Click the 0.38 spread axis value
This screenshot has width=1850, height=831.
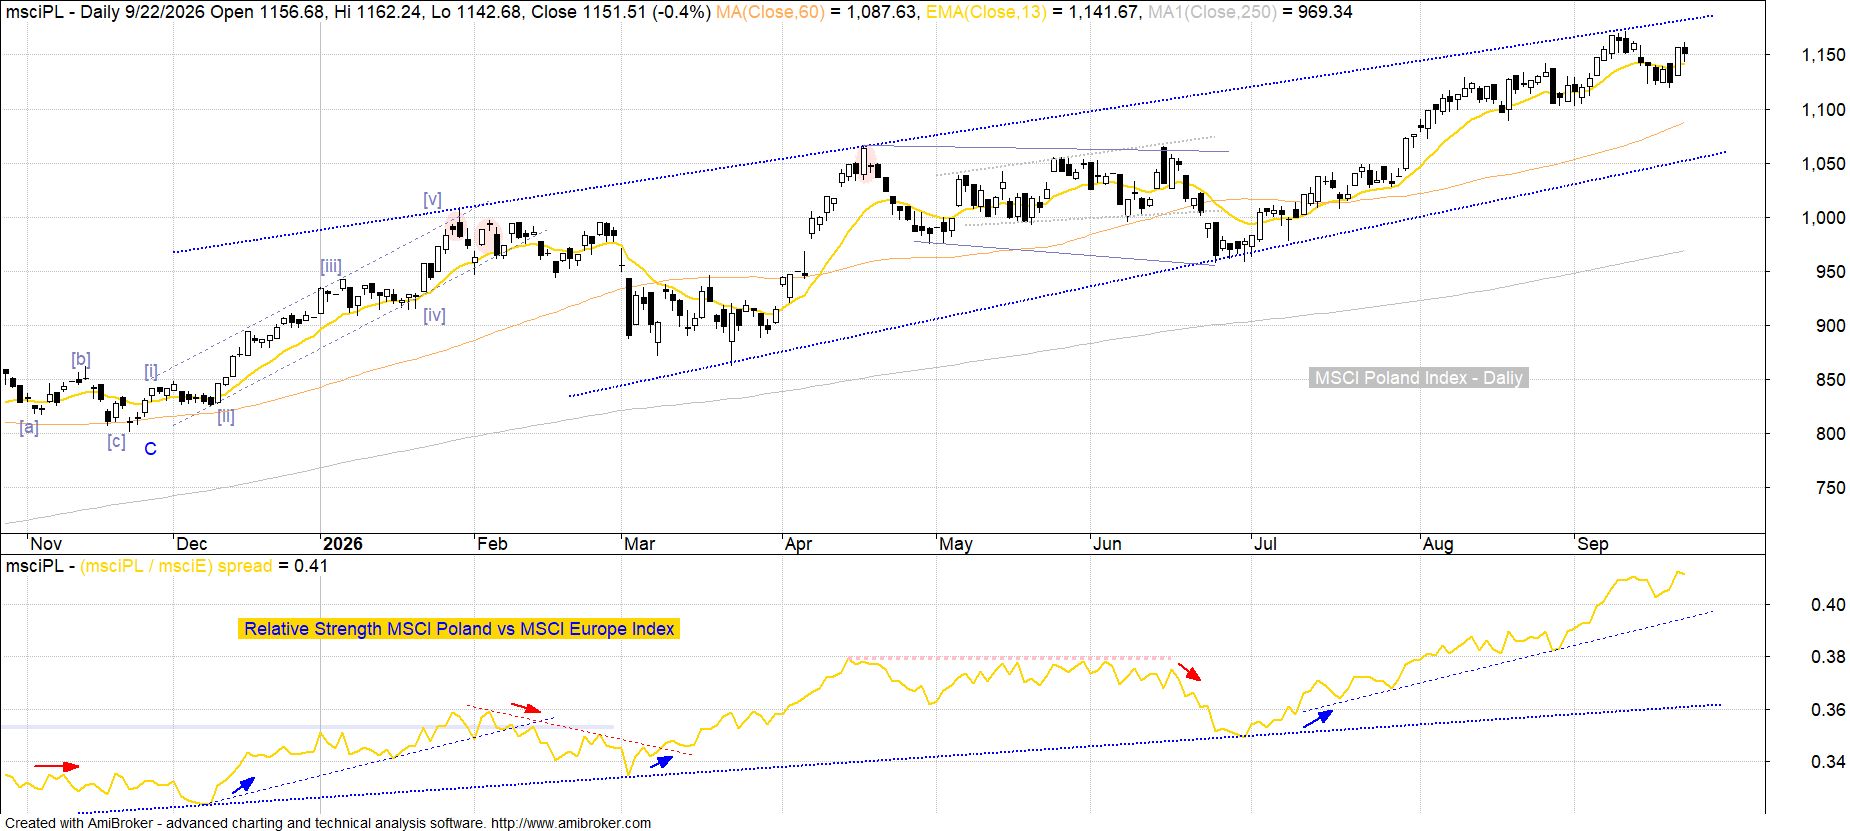pos(1828,657)
